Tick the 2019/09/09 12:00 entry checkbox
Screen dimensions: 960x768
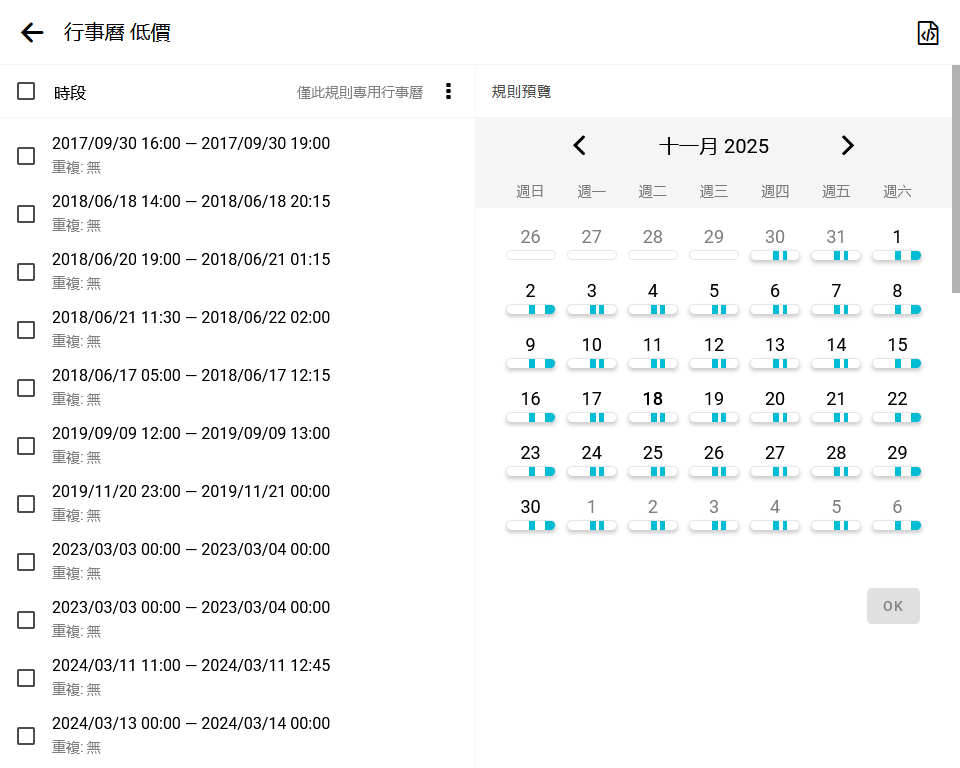[26, 446]
